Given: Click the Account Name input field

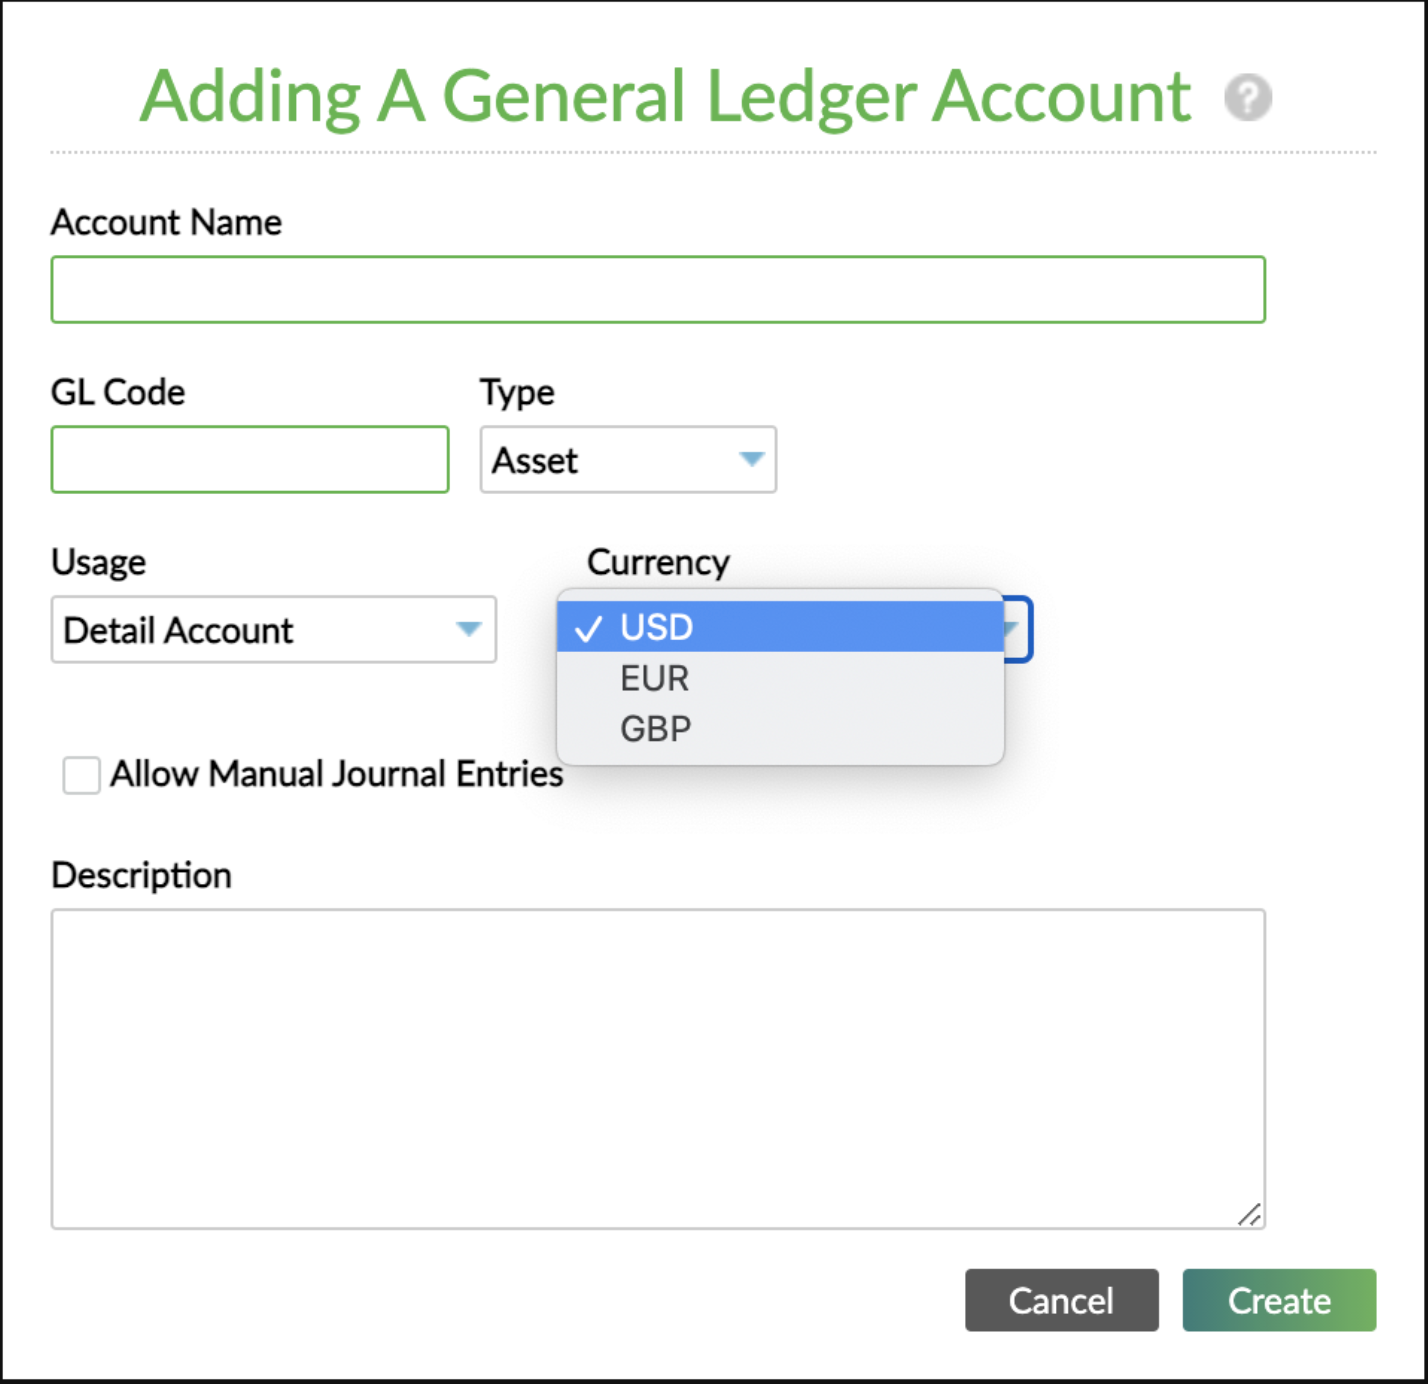Looking at the screenshot, I should click(658, 289).
